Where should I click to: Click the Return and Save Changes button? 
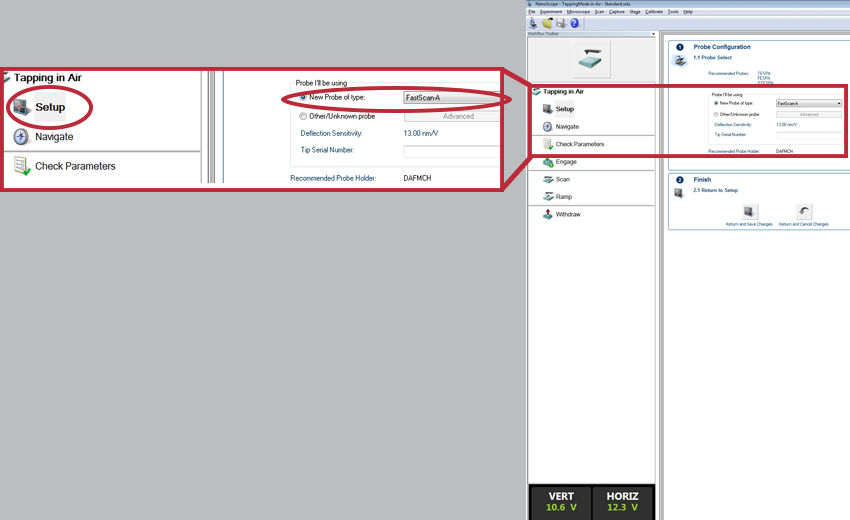coord(750,211)
